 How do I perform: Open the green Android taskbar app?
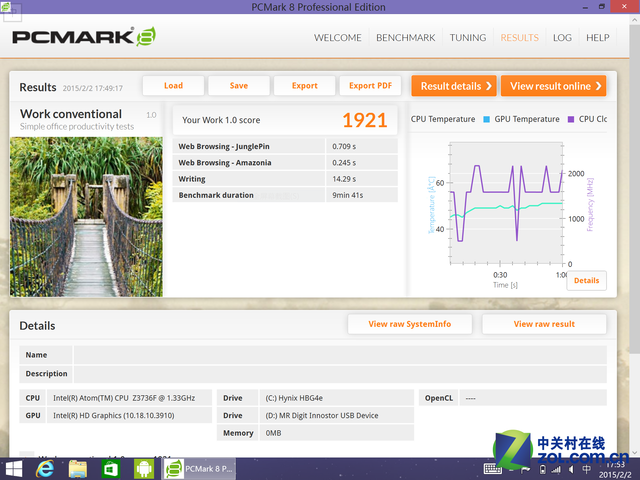pos(144,469)
